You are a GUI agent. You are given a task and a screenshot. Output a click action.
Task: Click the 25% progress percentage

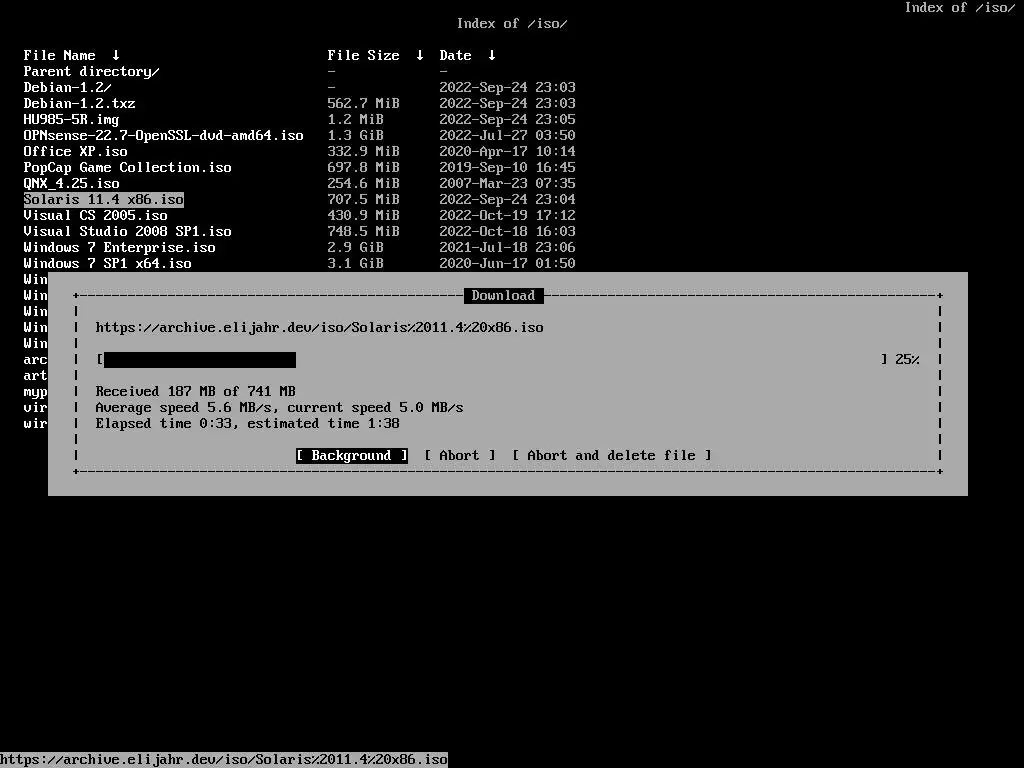[x=907, y=359]
